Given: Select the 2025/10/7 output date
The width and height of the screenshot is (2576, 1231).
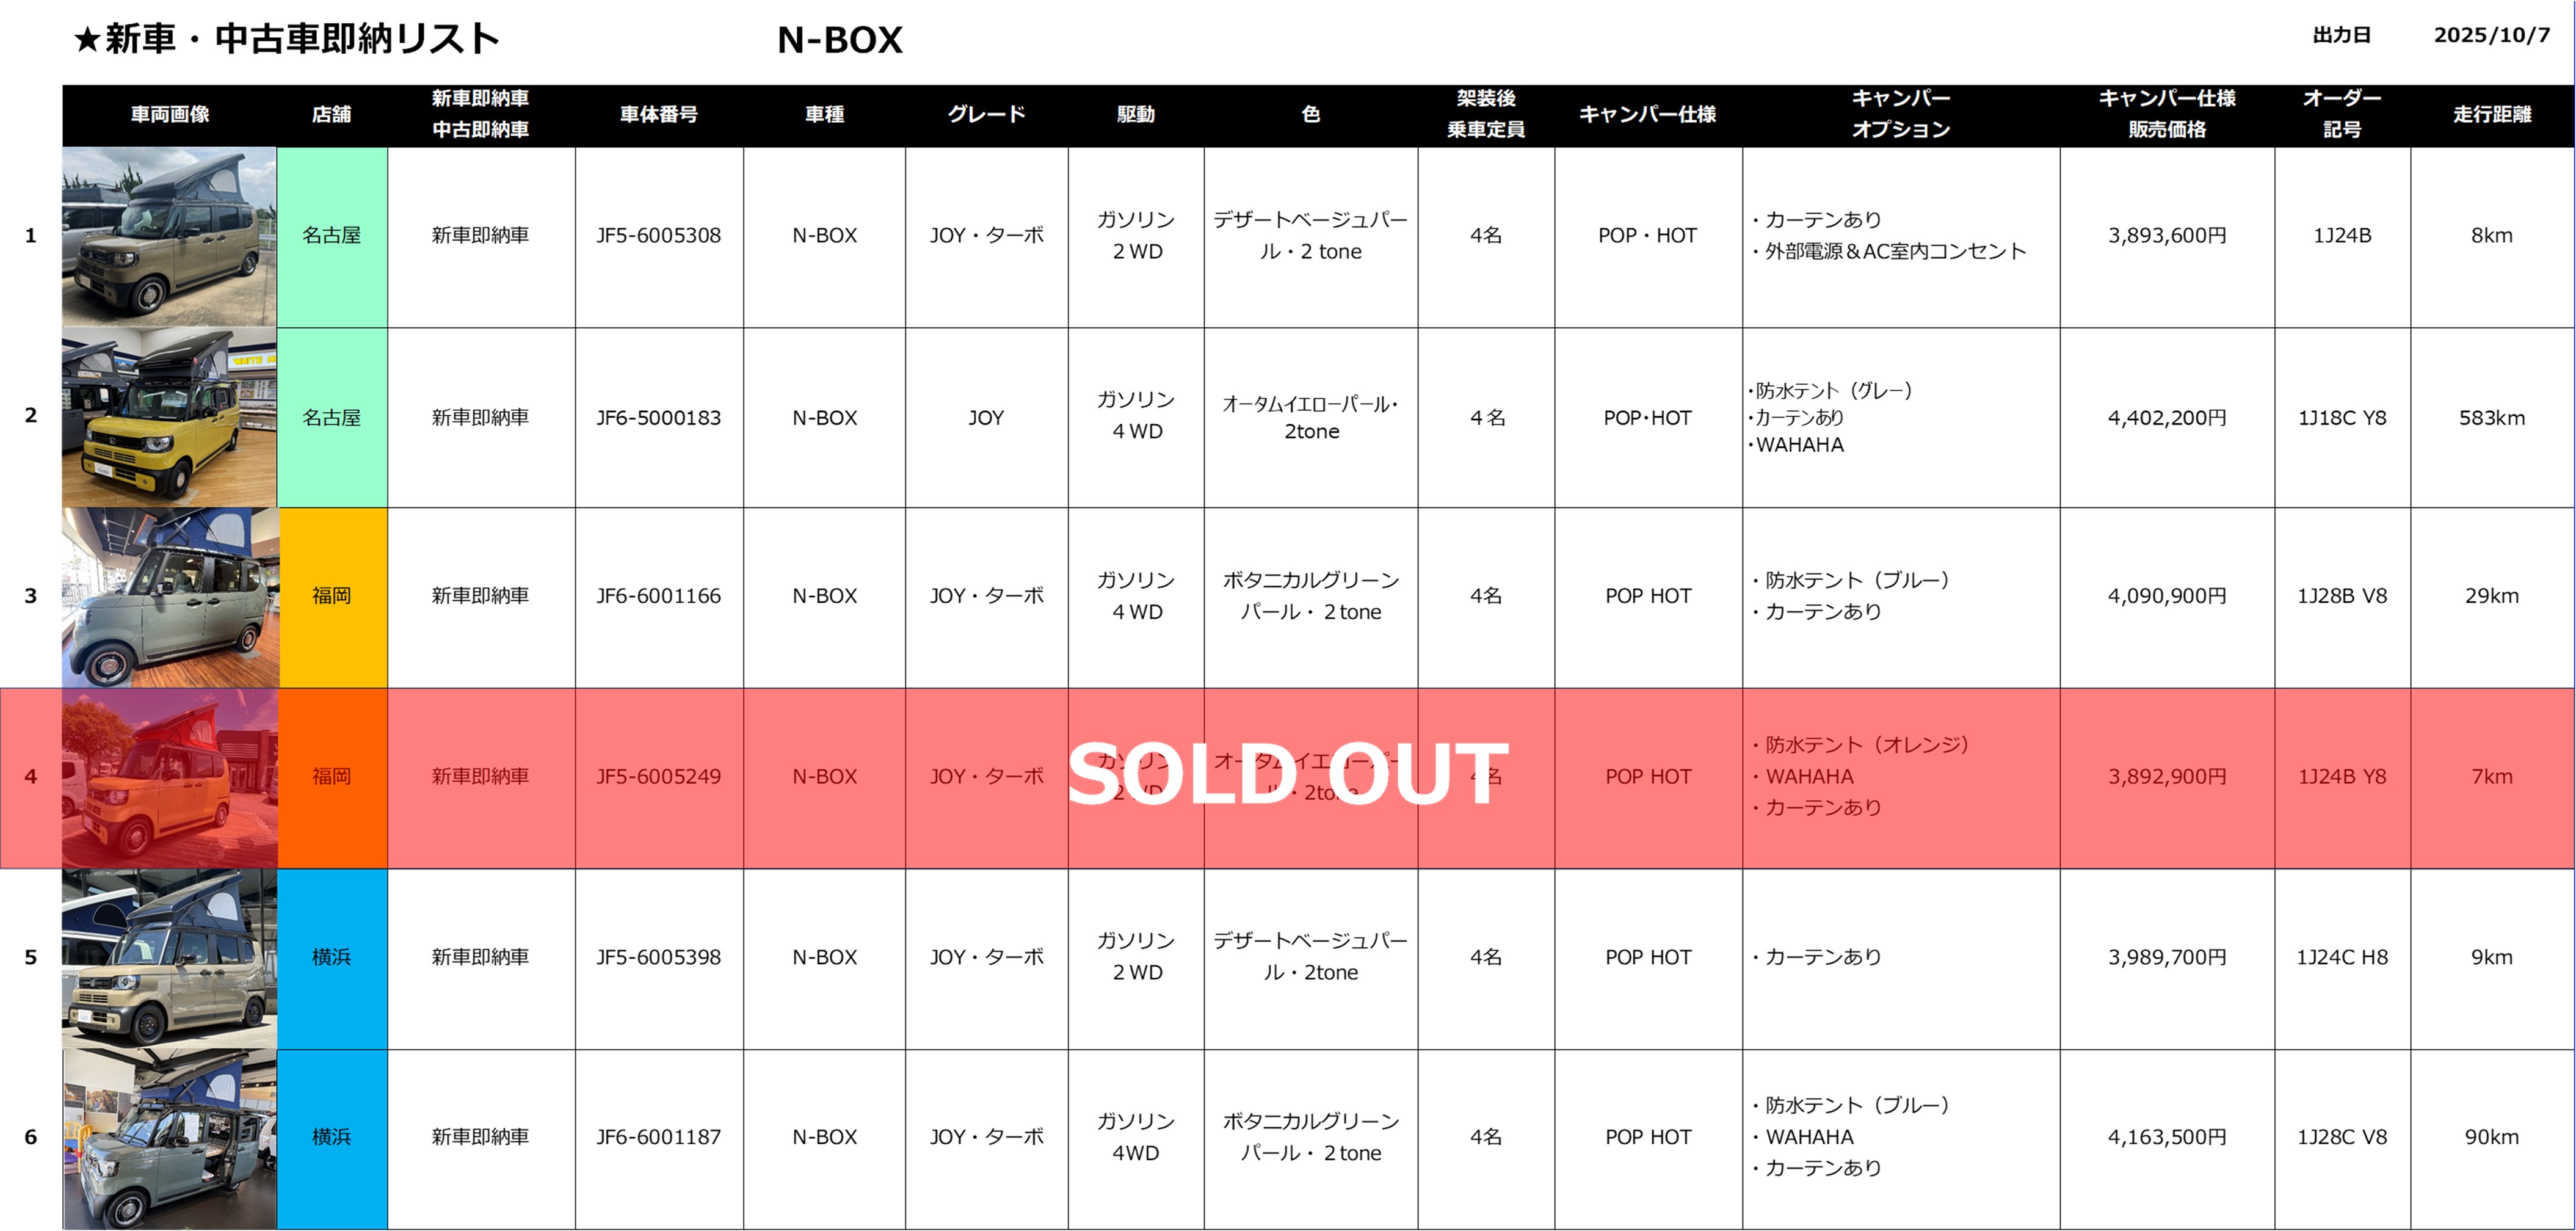Looking at the screenshot, I should [2491, 36].
